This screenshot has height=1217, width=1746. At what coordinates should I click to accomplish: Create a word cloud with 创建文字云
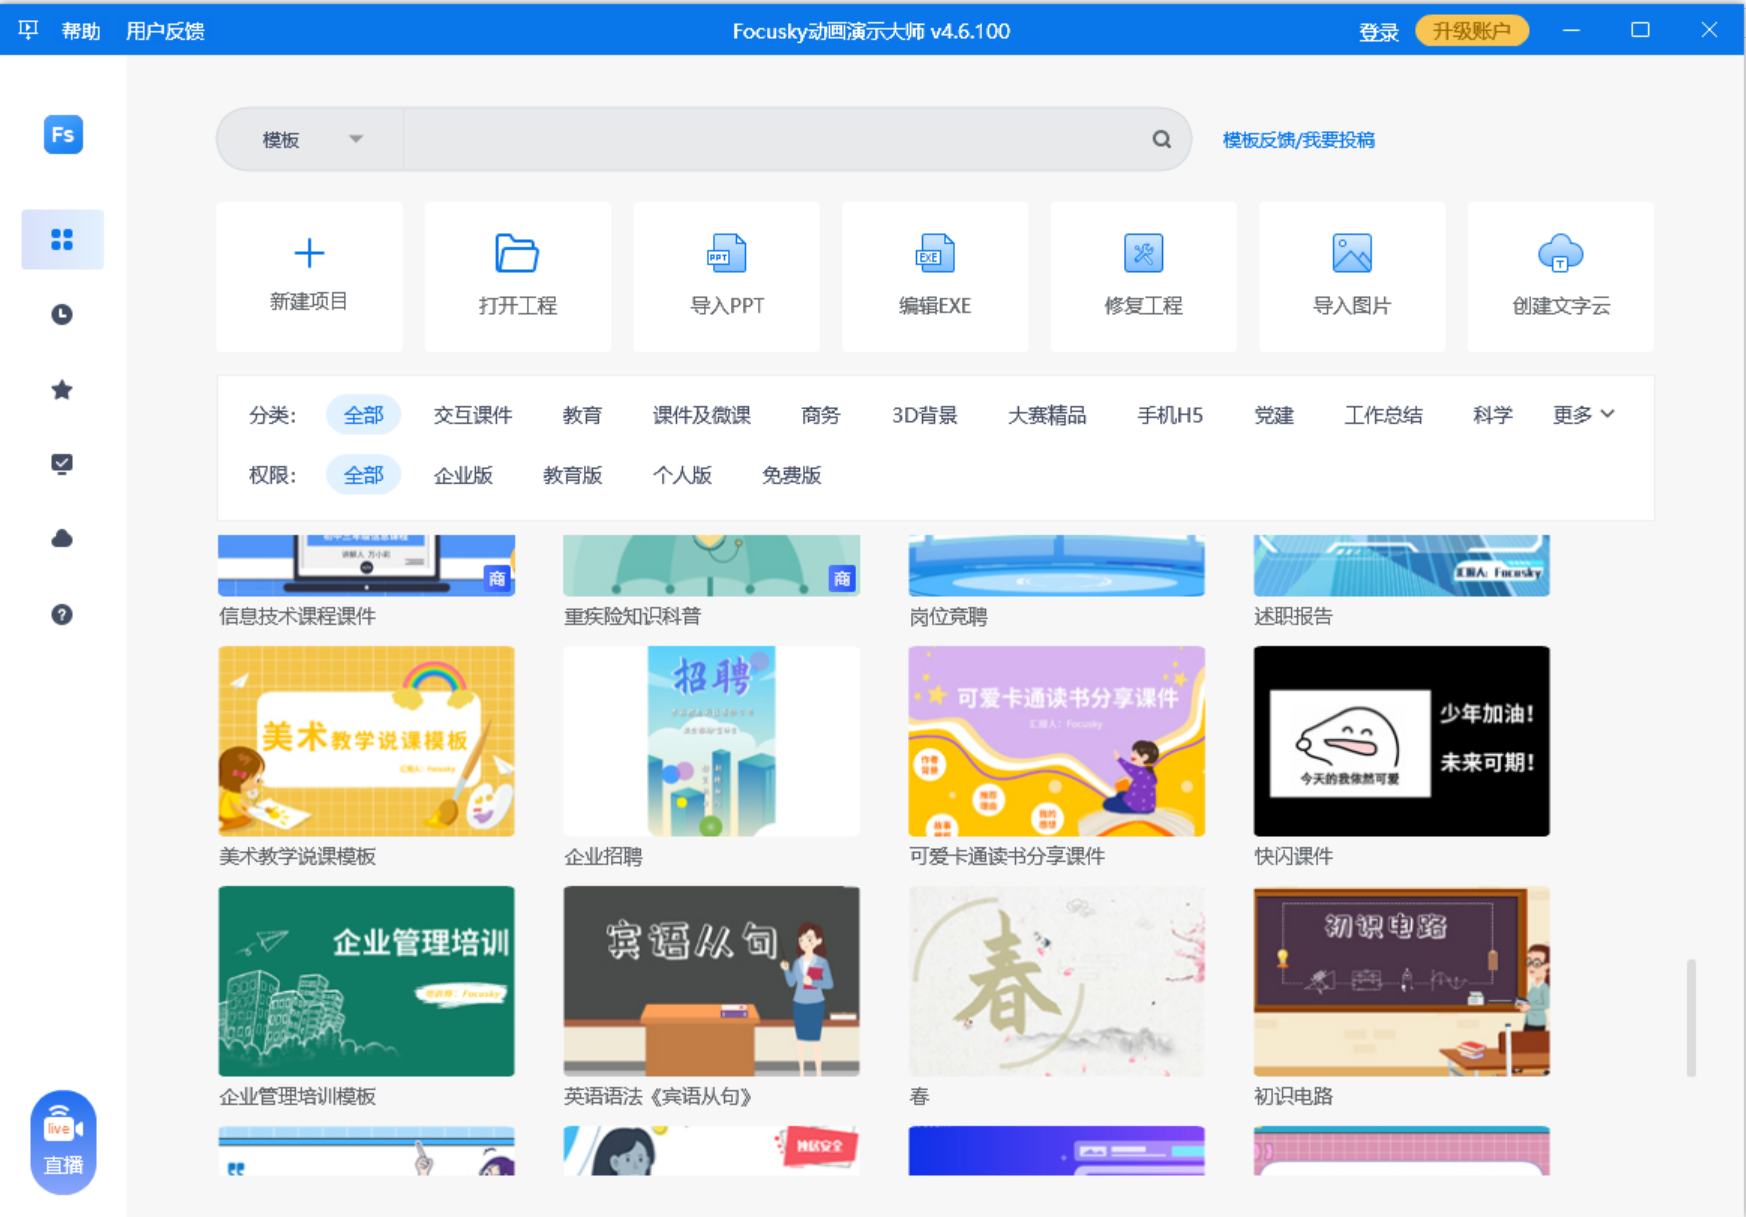click(1560, 276)
